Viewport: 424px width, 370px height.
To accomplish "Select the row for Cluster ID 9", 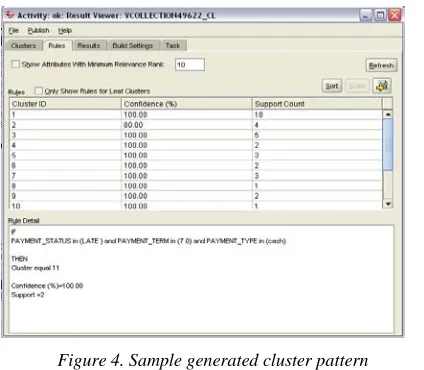I will click(x=196, y=196).
